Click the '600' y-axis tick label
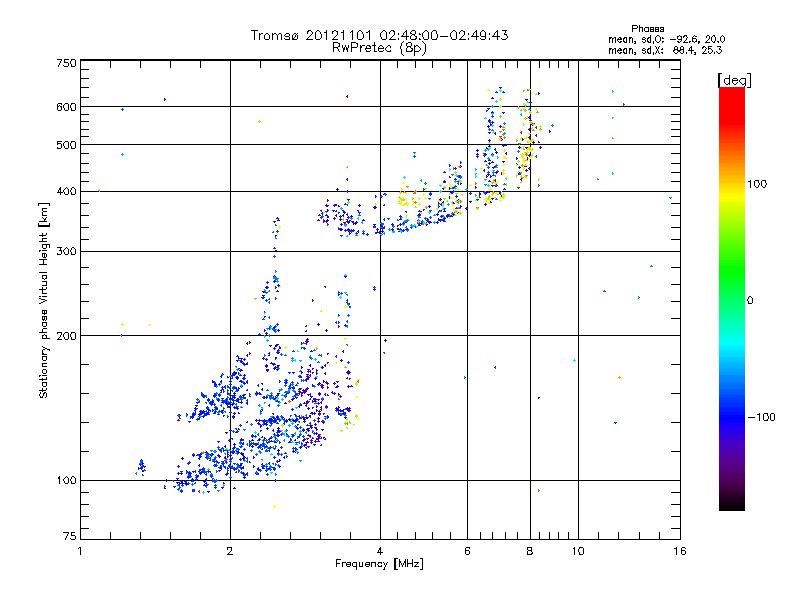 pos(66,107)
